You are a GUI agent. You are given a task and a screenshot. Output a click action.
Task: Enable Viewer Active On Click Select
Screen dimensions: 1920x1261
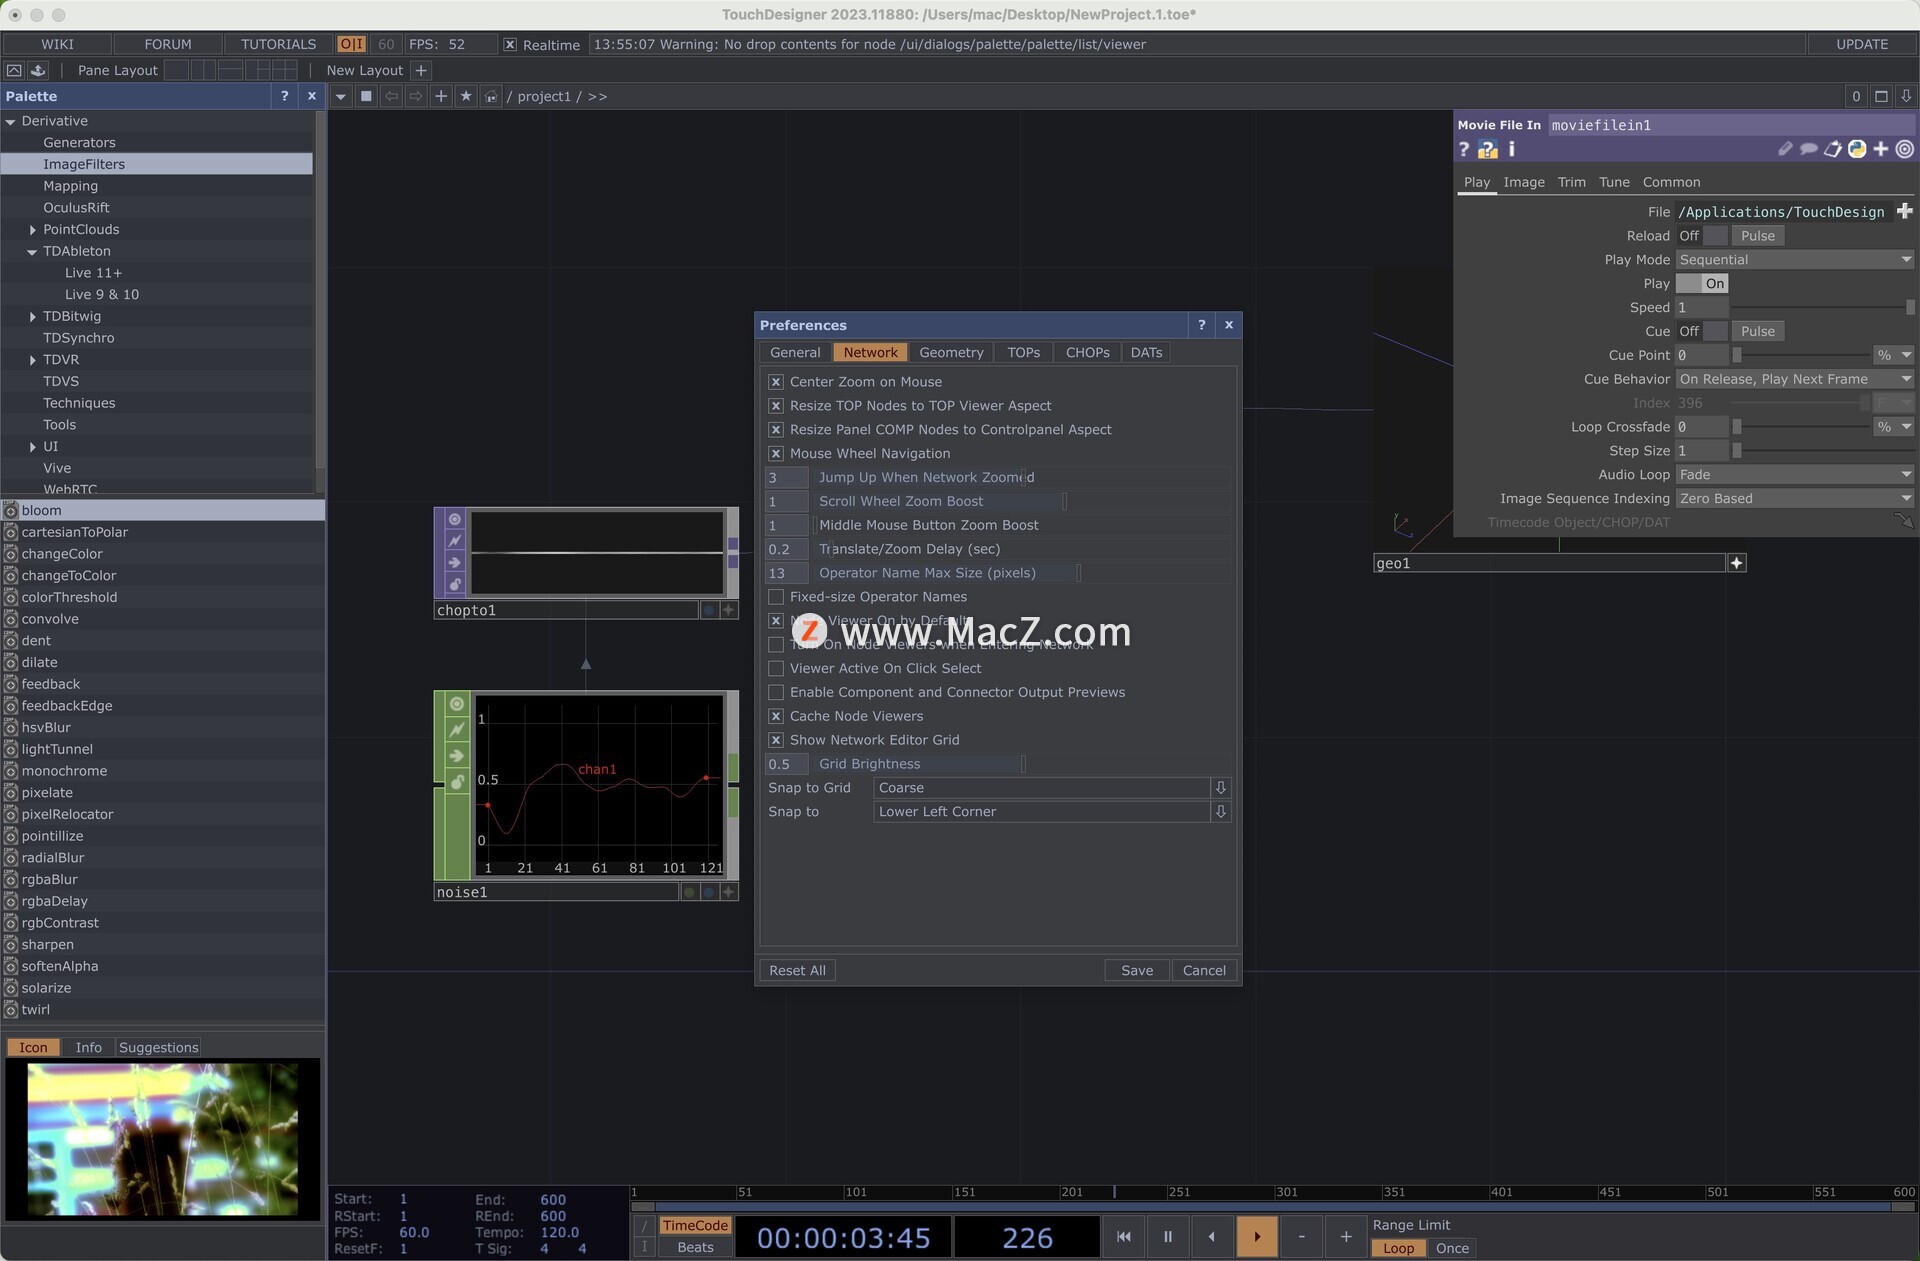(x=775, y=669)
